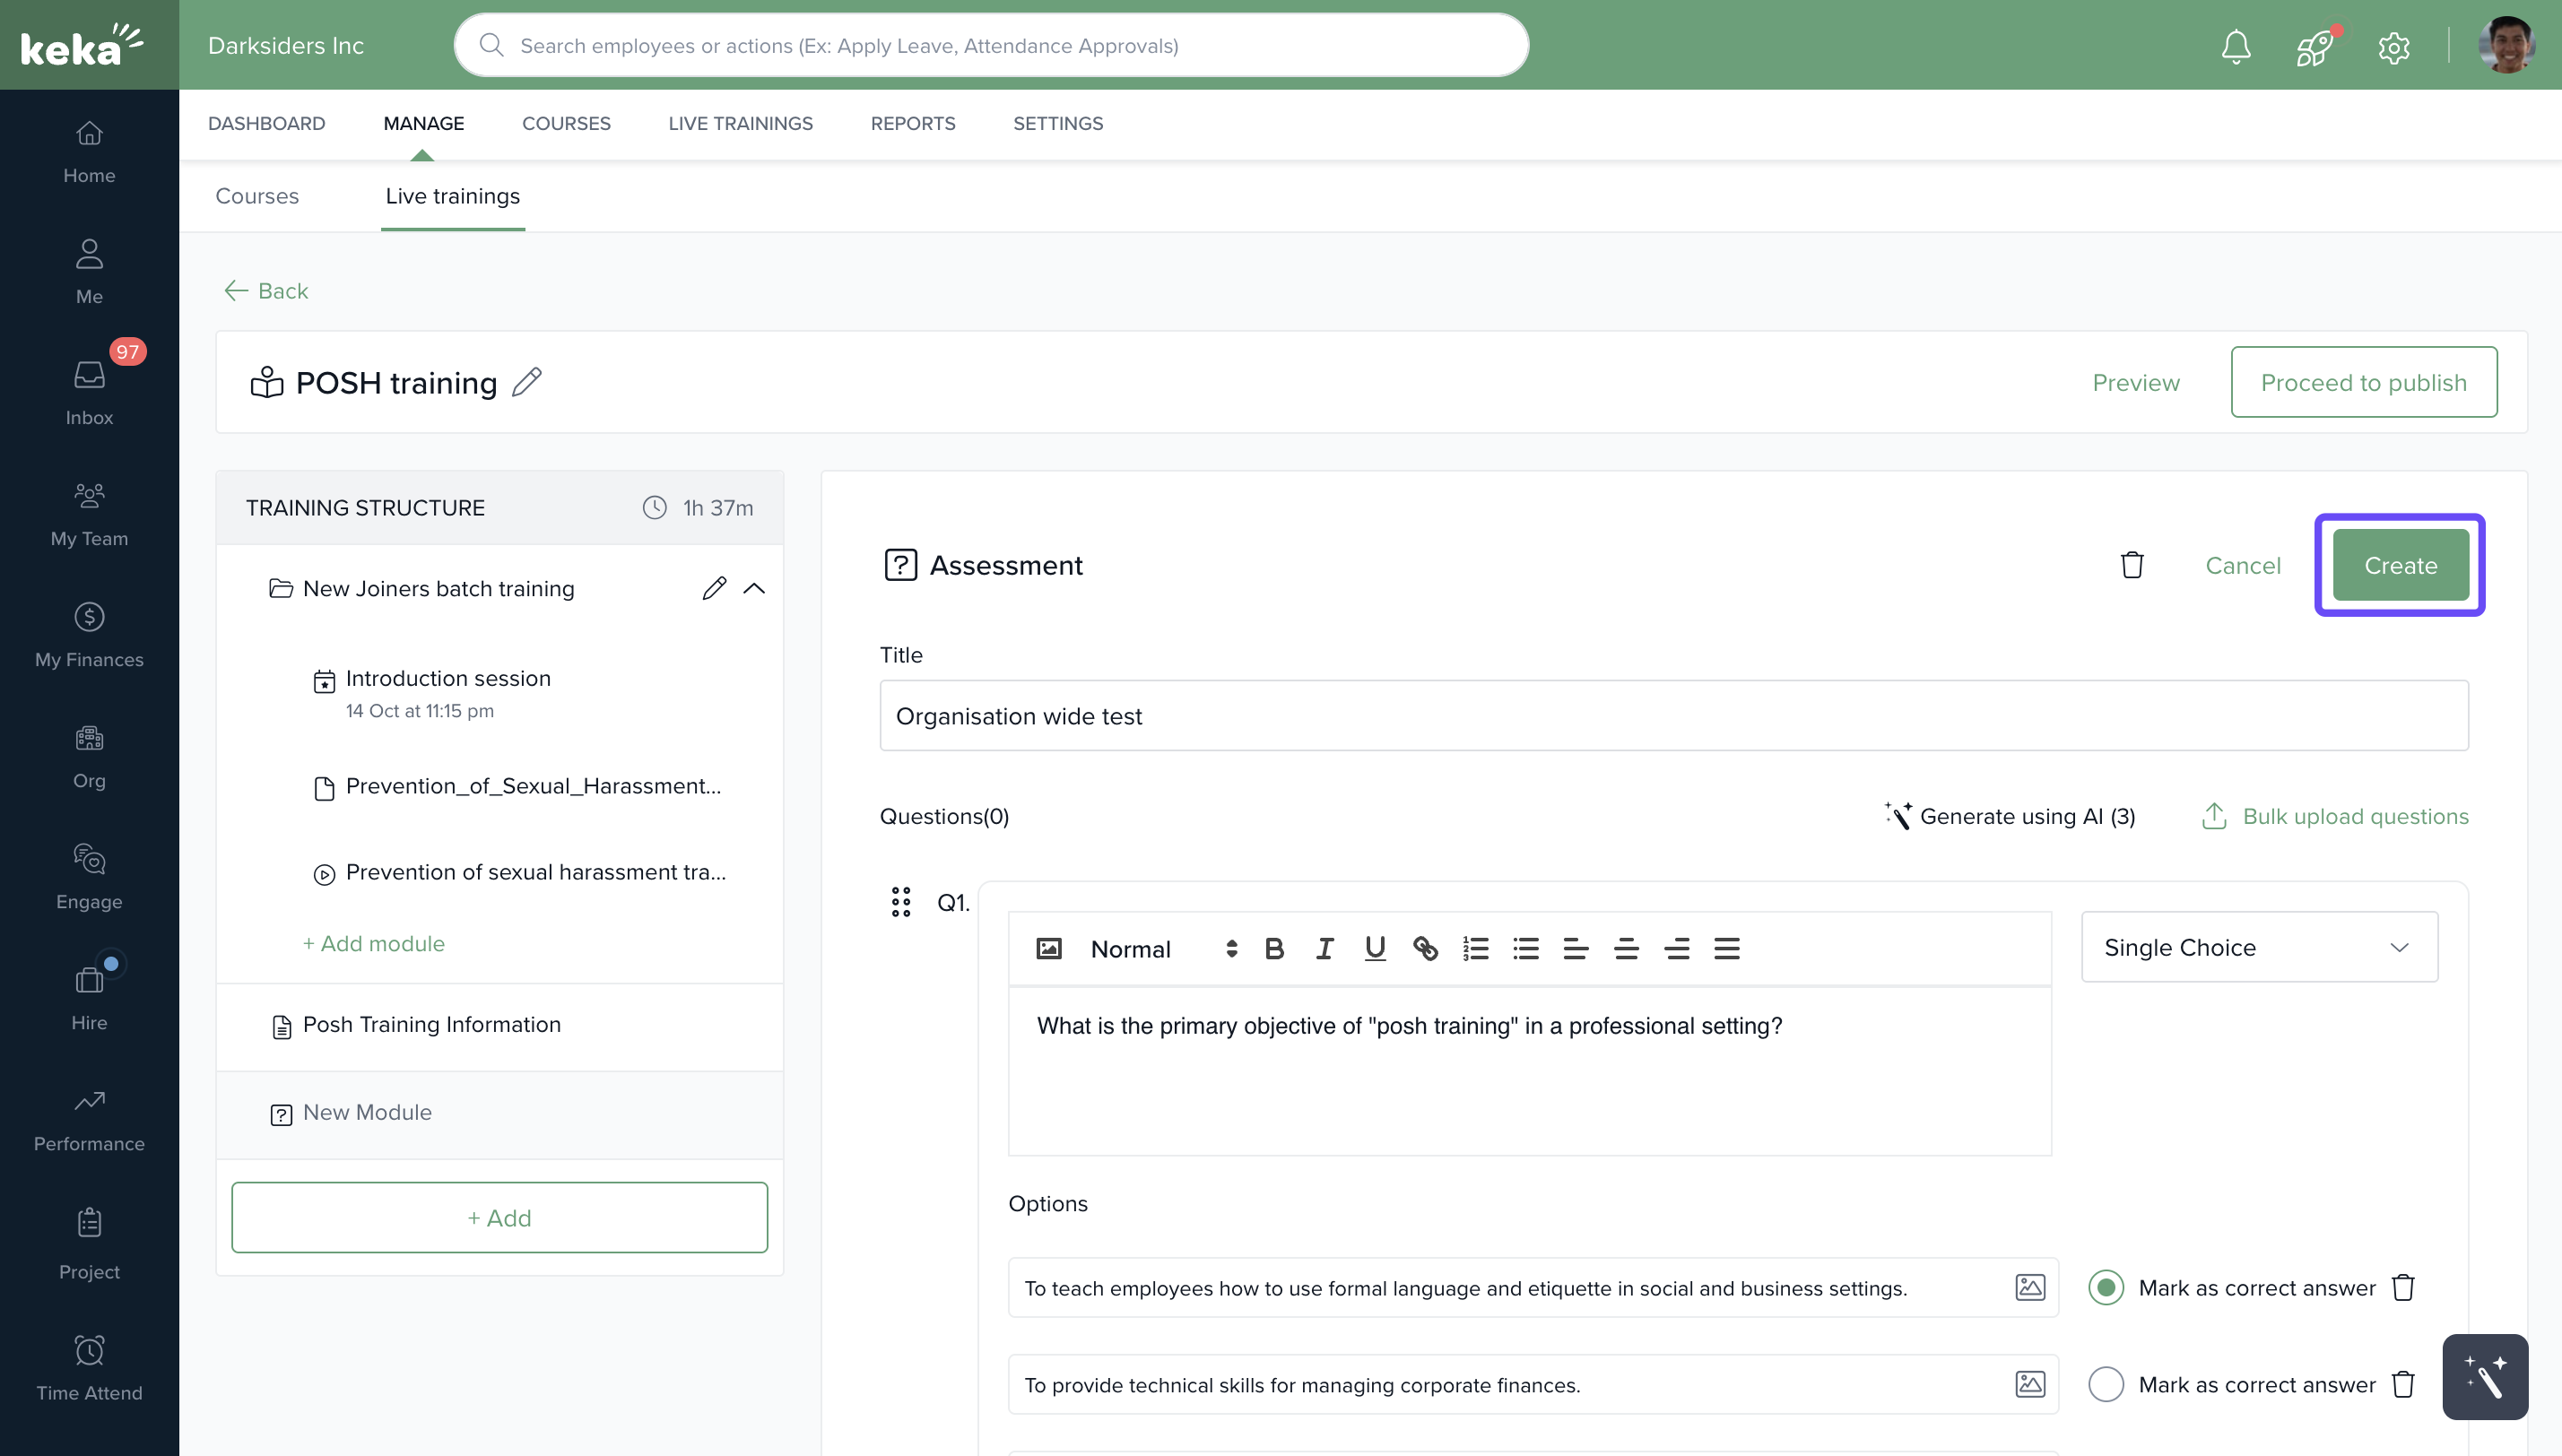Insert link in question editor
Screen dimensions: 2562x1456
point(1425,948)
